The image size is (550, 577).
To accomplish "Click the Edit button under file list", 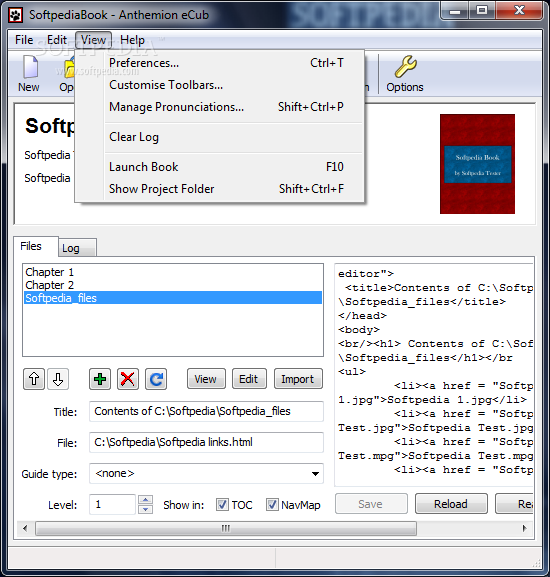I will (249, 379).
